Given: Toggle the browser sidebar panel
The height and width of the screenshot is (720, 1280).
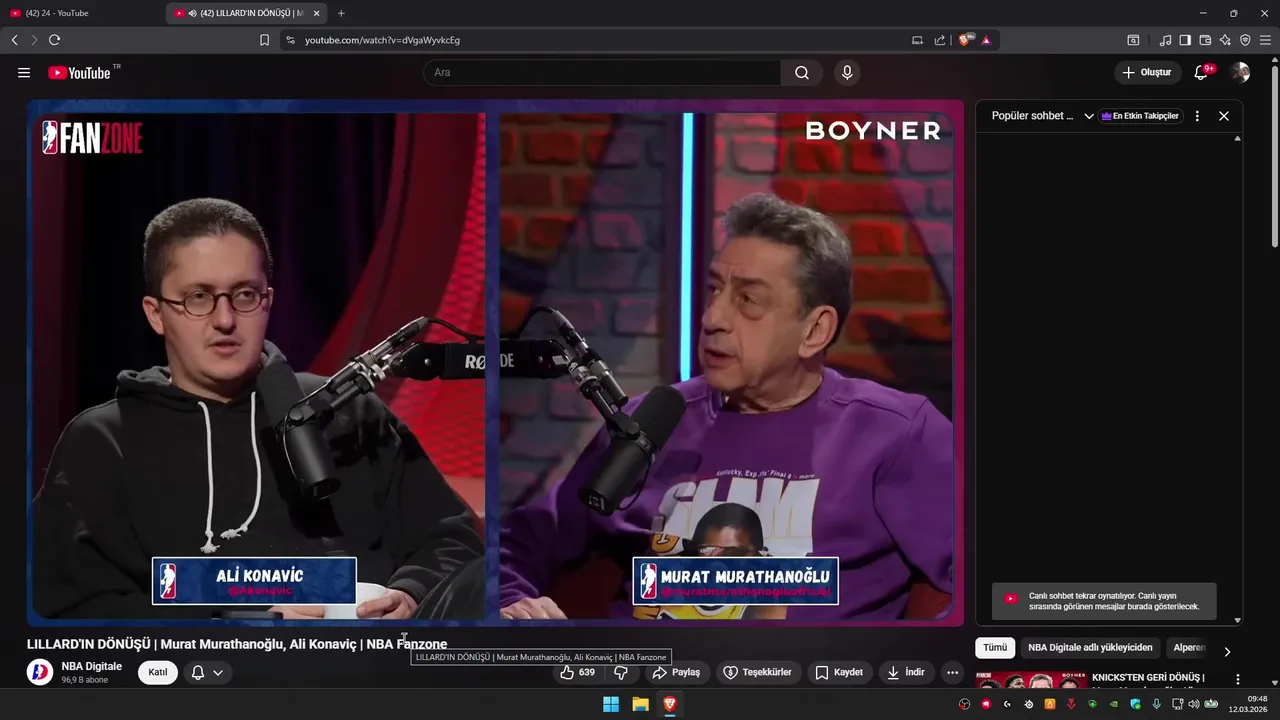Looking at the screenshot, I should [1185, 40].
